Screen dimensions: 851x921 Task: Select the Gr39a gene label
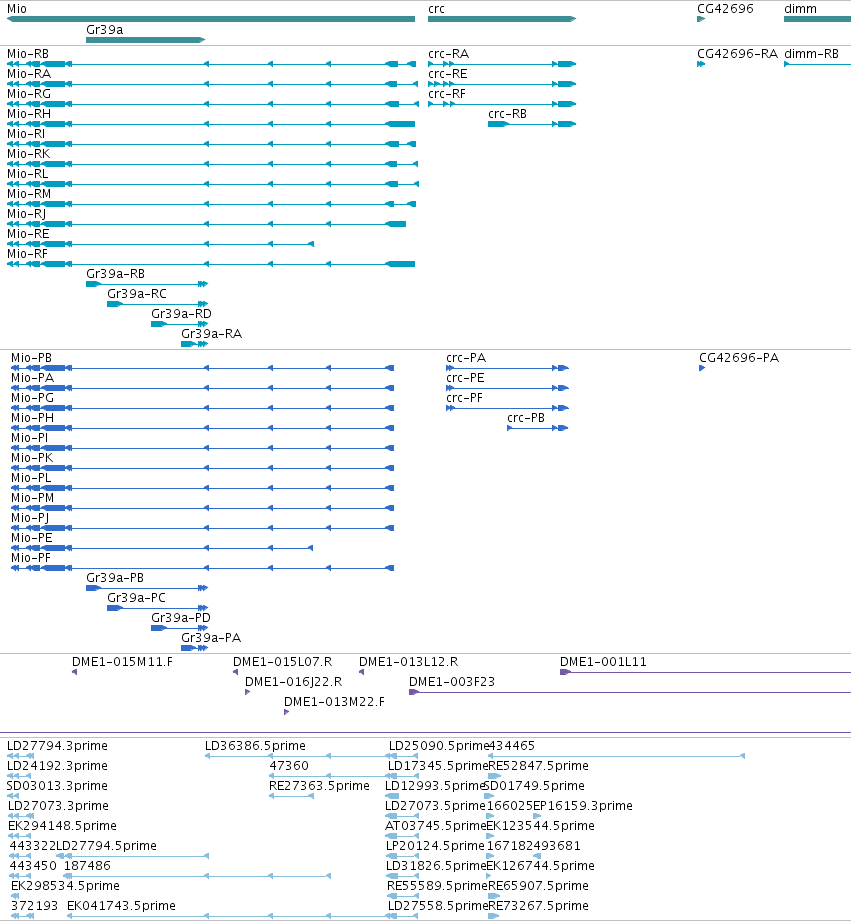[105, 30]
